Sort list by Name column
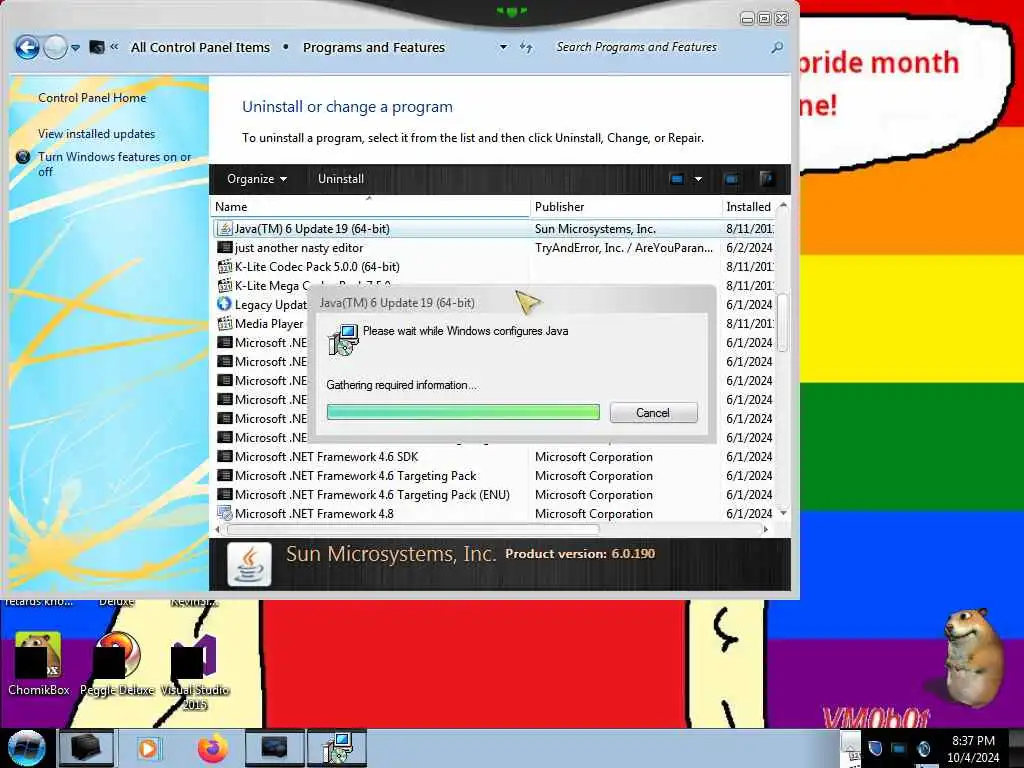The height and width of the screenshot is (768, 1024). tap(370, 207)
